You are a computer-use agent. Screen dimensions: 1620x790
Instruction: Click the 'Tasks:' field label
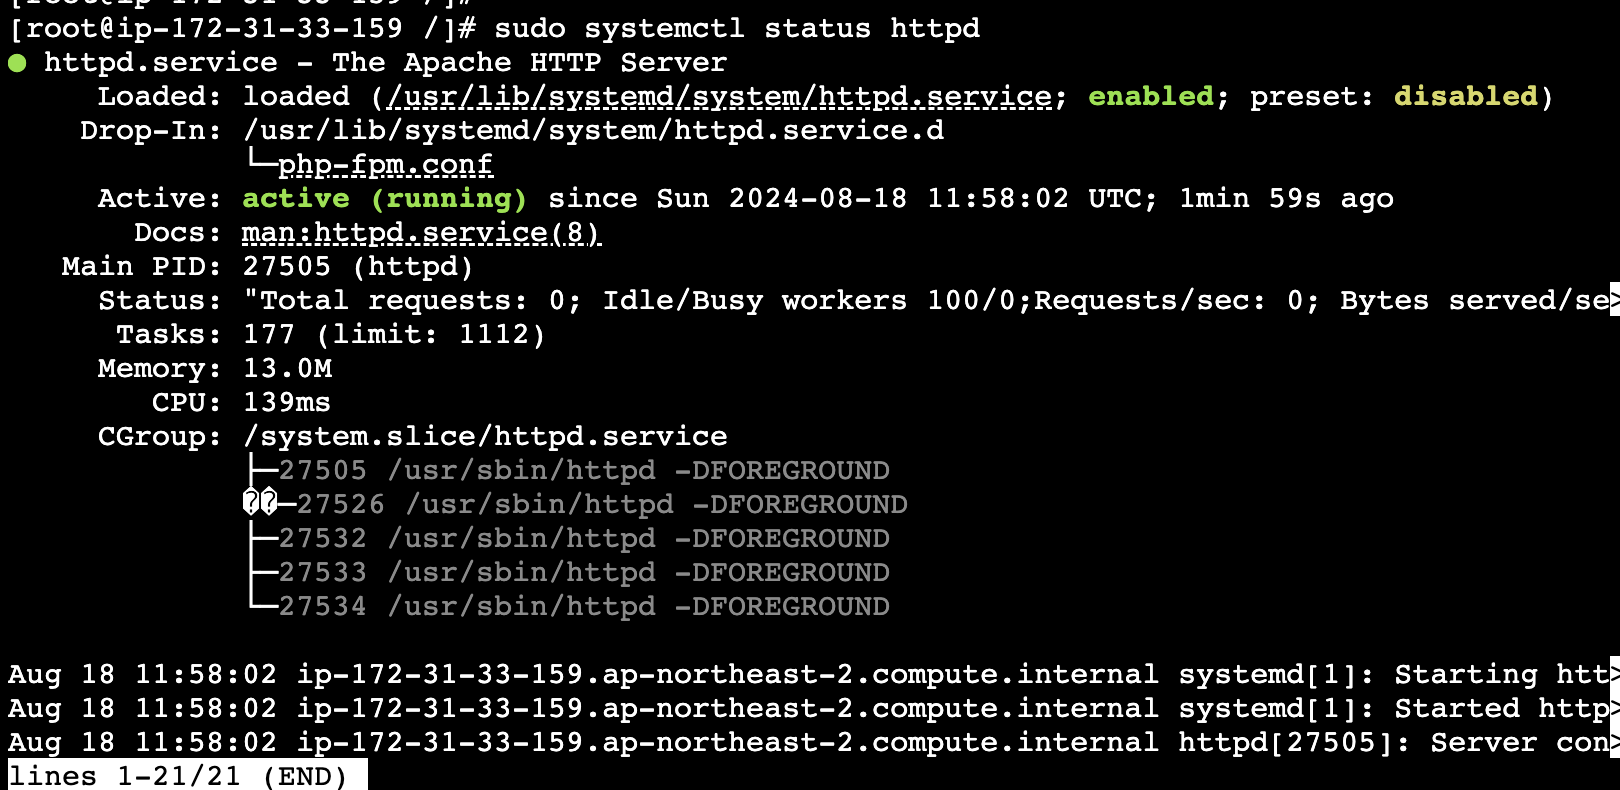(168, 335)
